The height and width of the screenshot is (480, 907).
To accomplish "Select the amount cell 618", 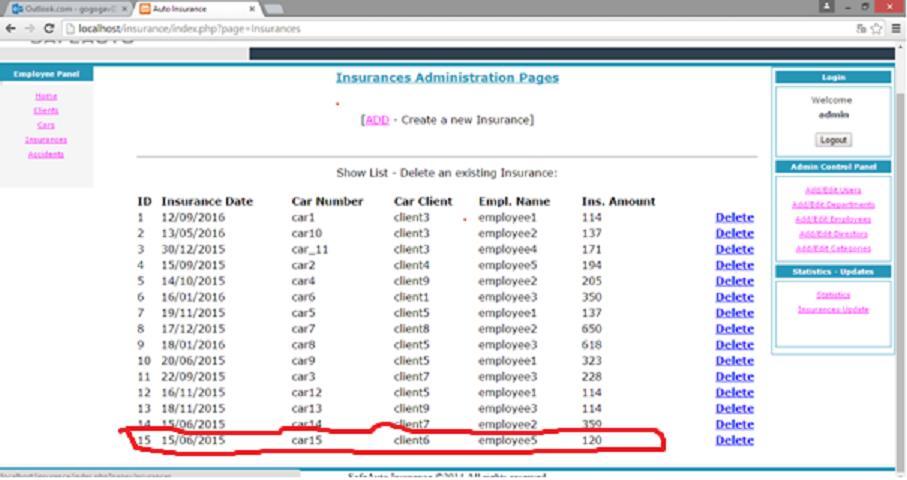I will point(592,345).
